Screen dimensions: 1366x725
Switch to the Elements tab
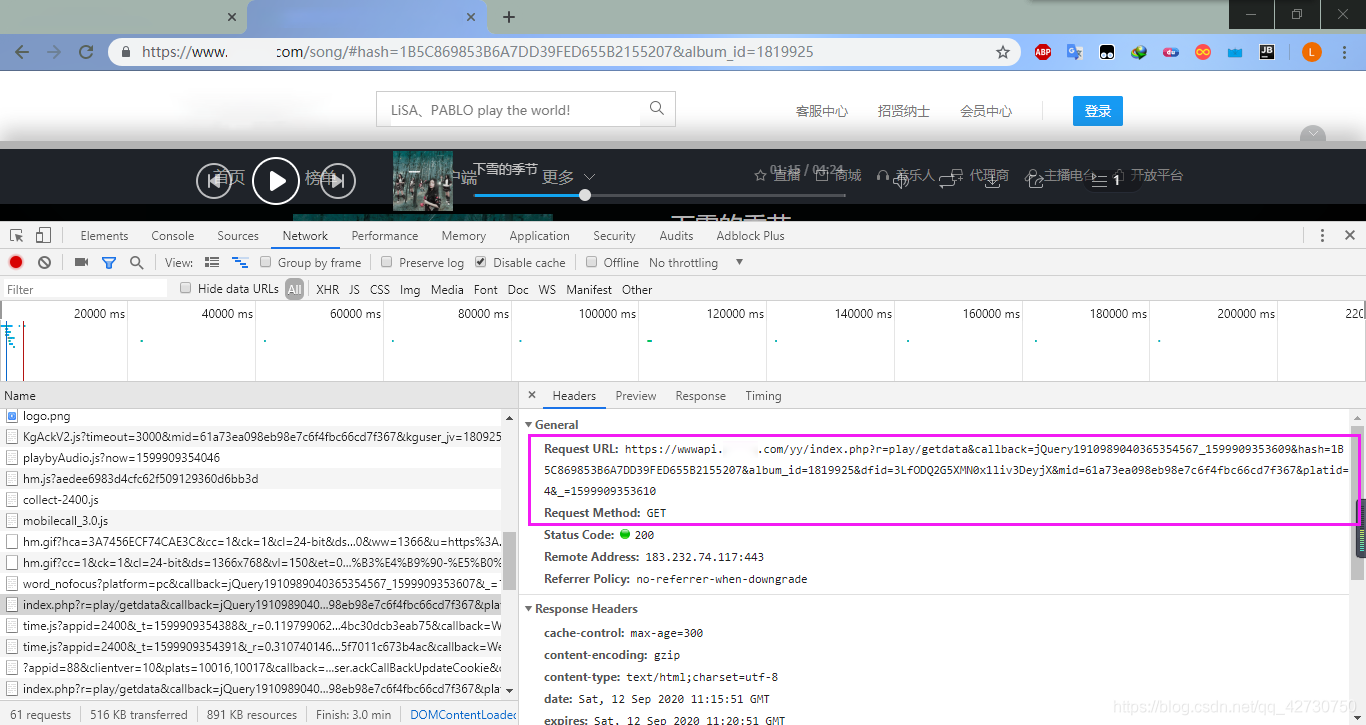click(x=104, y=236)
